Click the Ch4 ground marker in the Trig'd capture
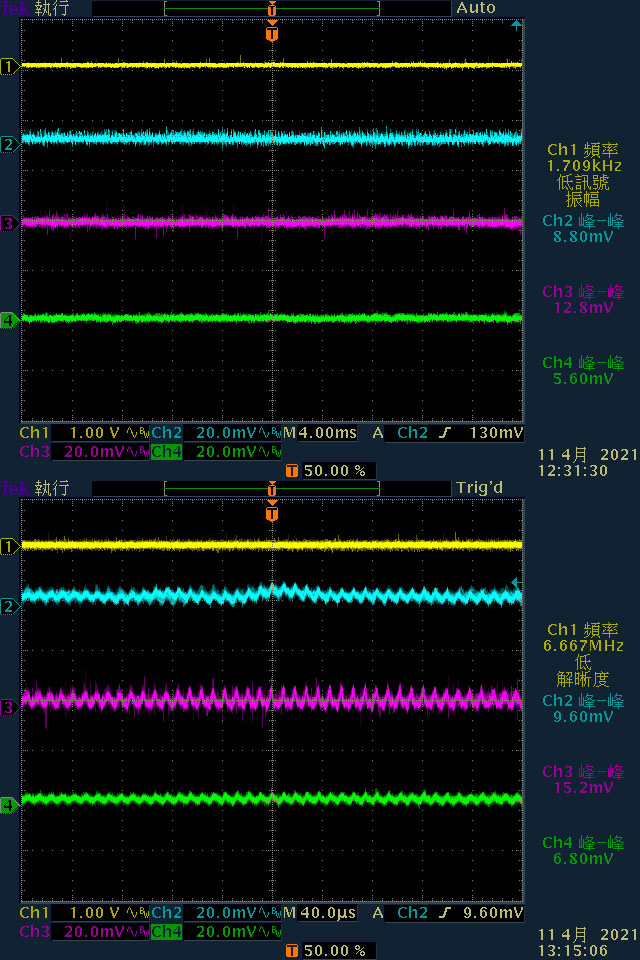 pos(9,805)
